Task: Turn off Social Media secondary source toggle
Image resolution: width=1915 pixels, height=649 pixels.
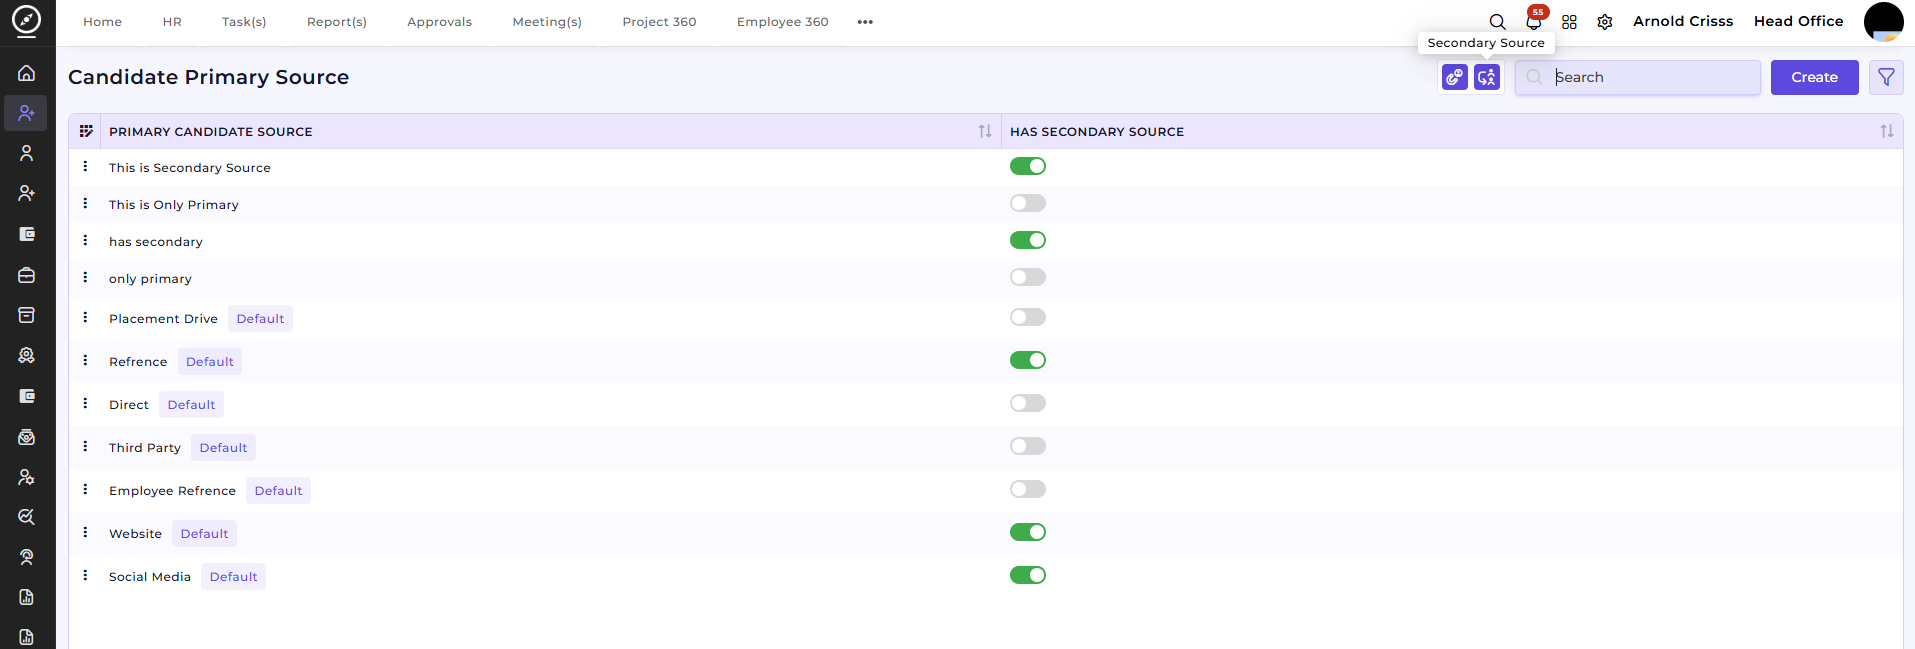Action: [x=1028, y=575]
